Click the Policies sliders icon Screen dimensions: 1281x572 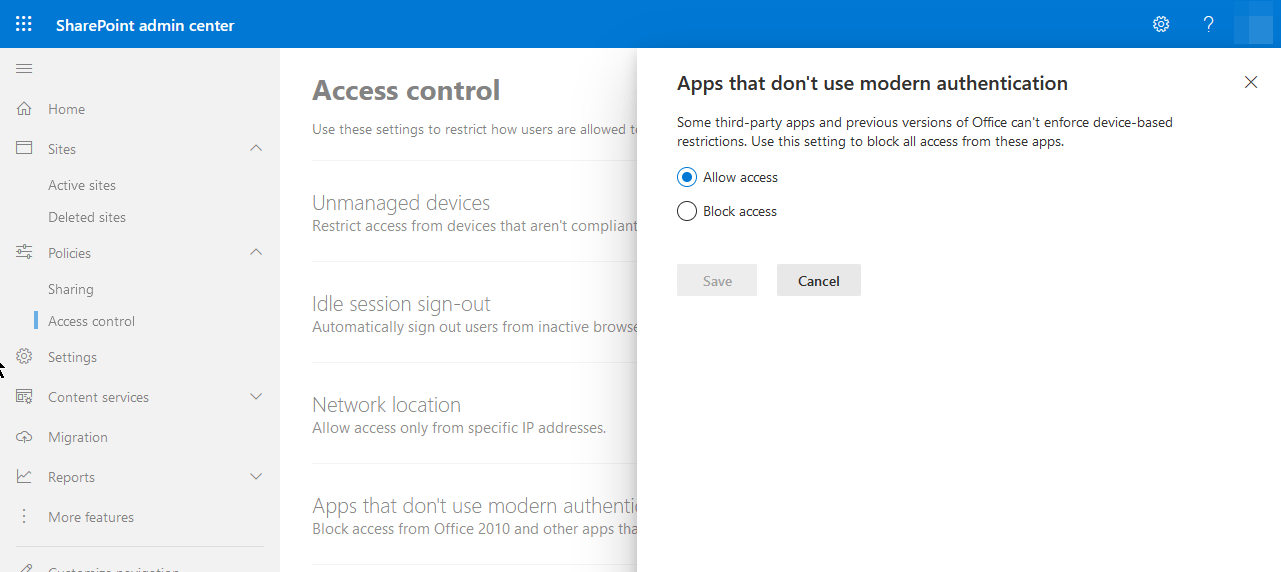[x=25, y=253]
